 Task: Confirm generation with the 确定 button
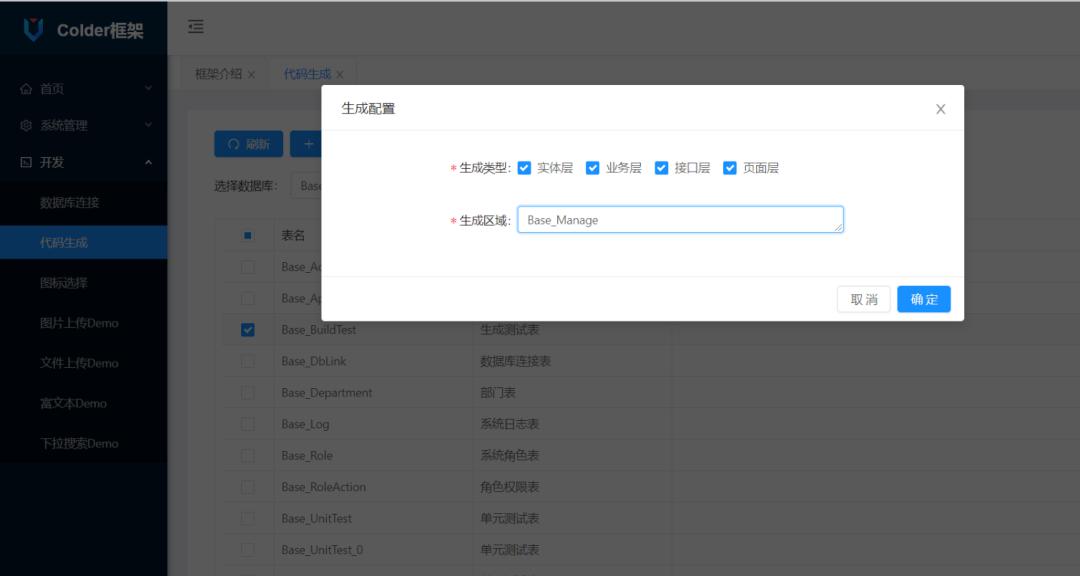[x=923, y=298]
